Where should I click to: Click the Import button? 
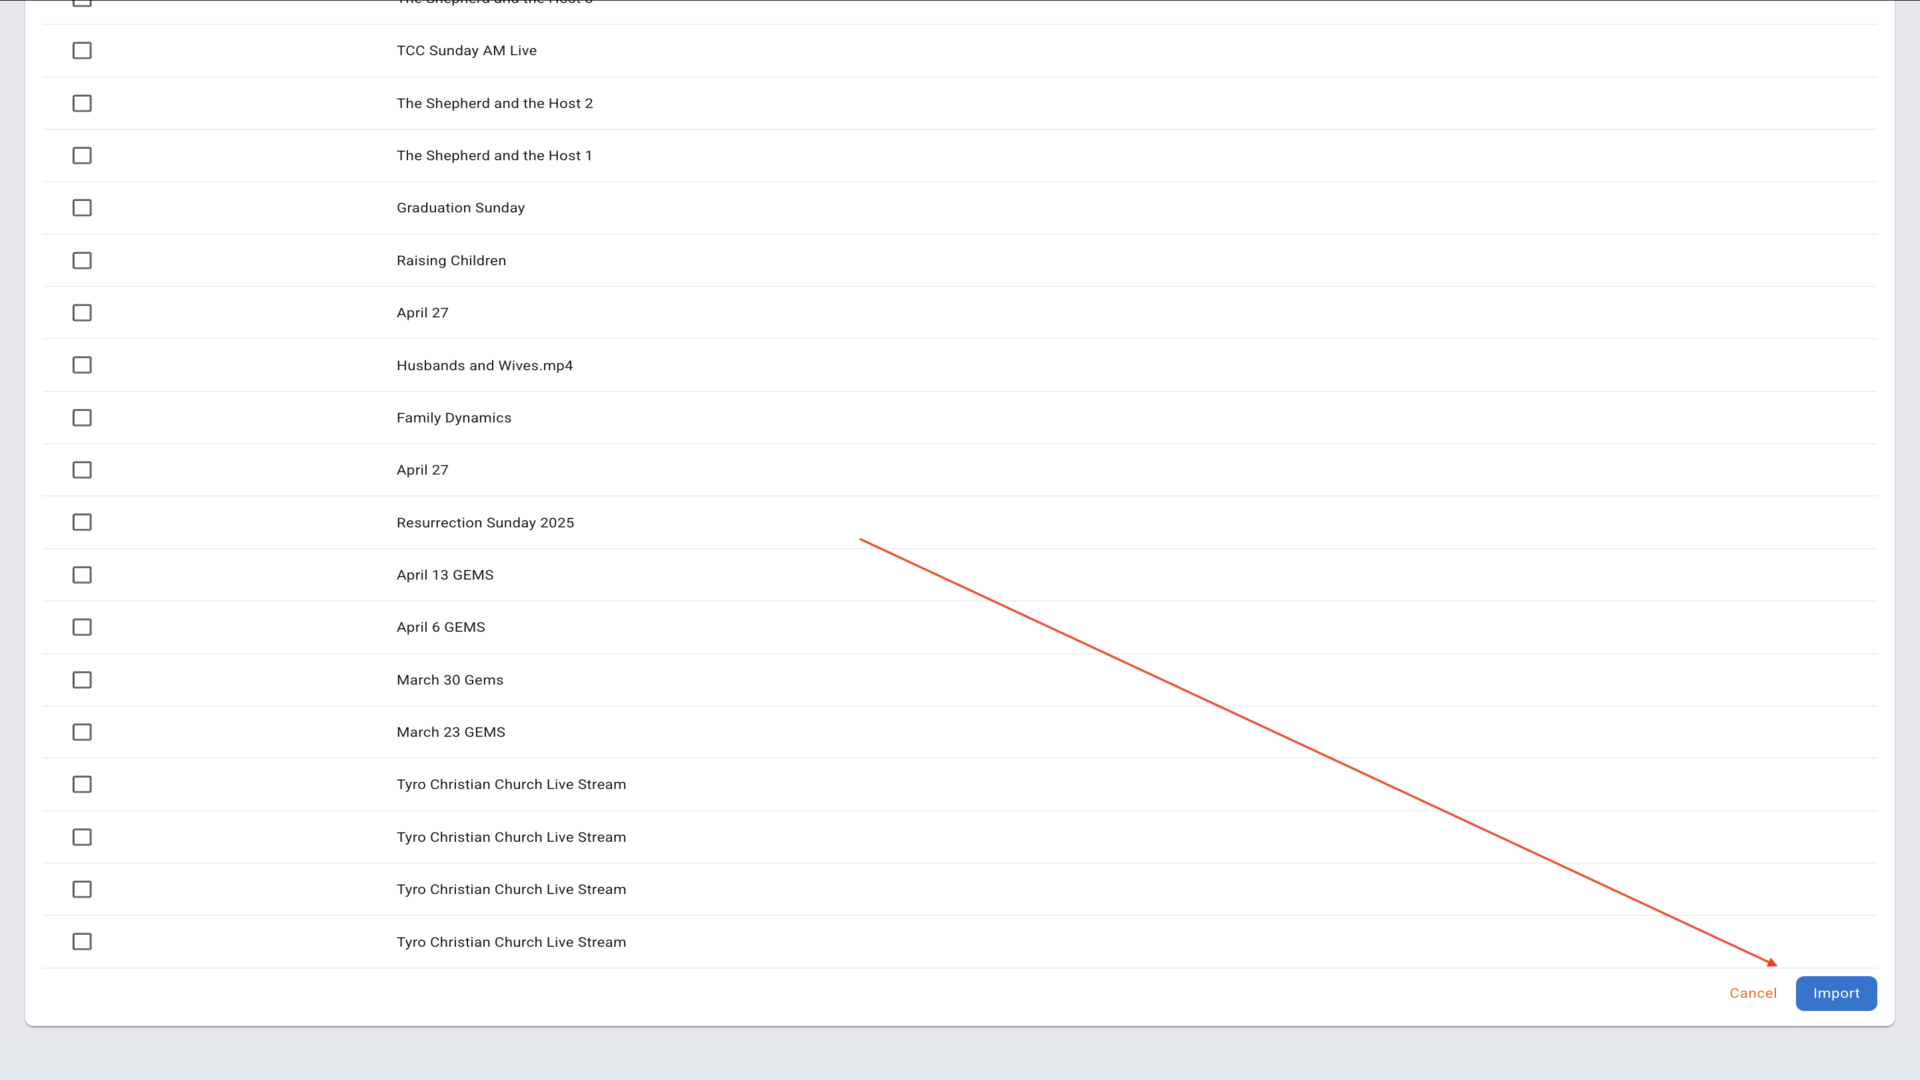(1835, 993)
